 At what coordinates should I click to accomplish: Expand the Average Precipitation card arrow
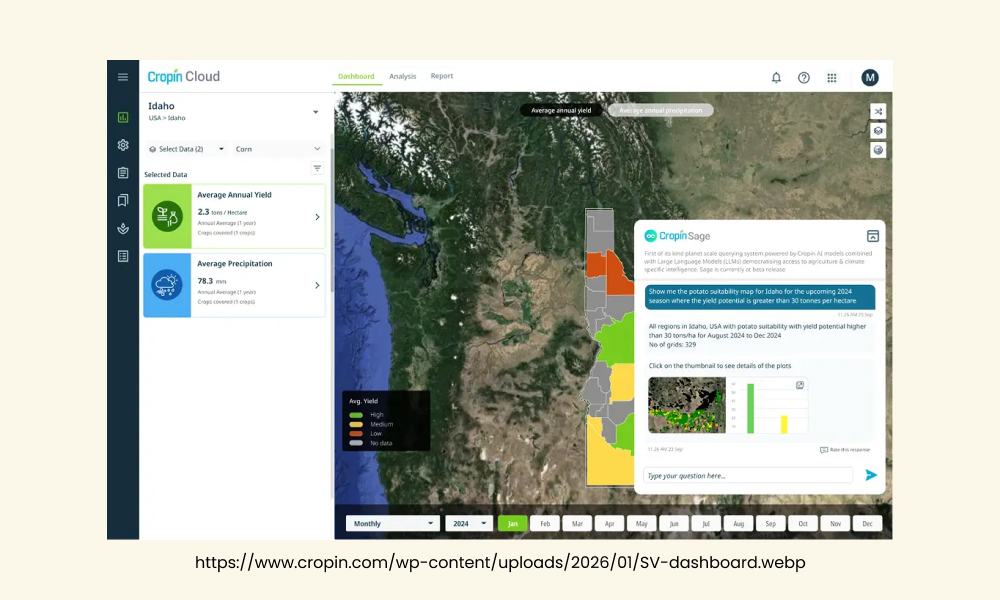(x=317, y=286)
